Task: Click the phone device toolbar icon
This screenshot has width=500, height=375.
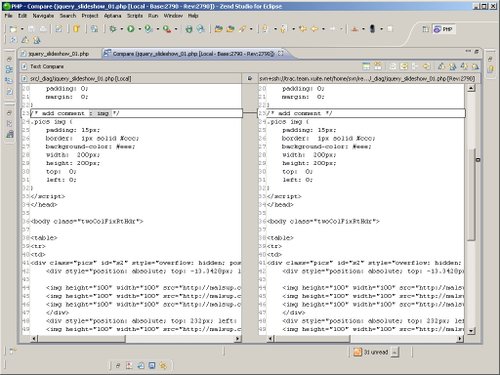Action: click(372, 29)
